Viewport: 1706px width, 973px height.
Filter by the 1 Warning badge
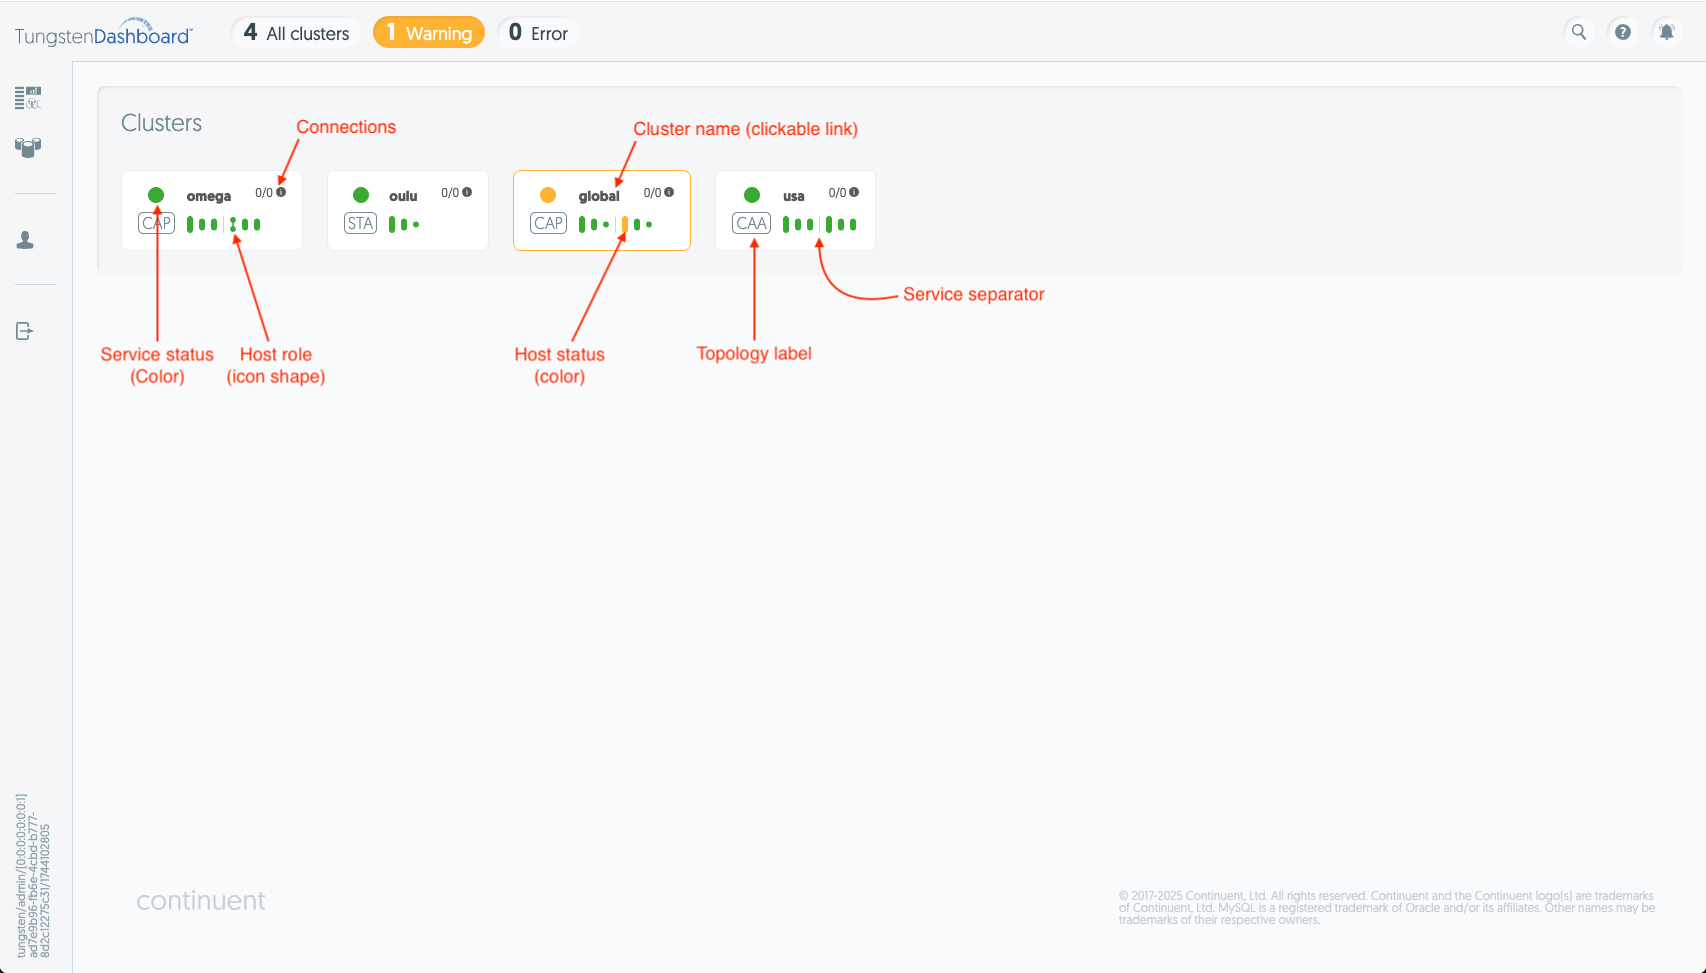point(429,33)
